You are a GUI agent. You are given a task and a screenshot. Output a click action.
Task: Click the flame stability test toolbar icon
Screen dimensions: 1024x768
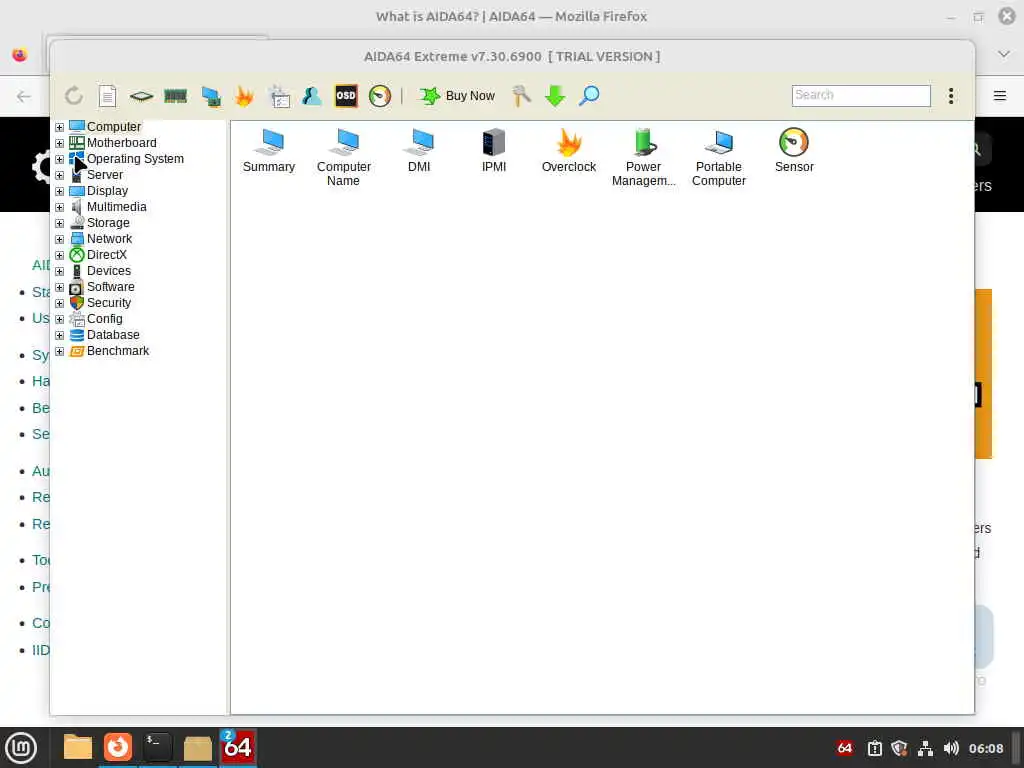point(244,96)
